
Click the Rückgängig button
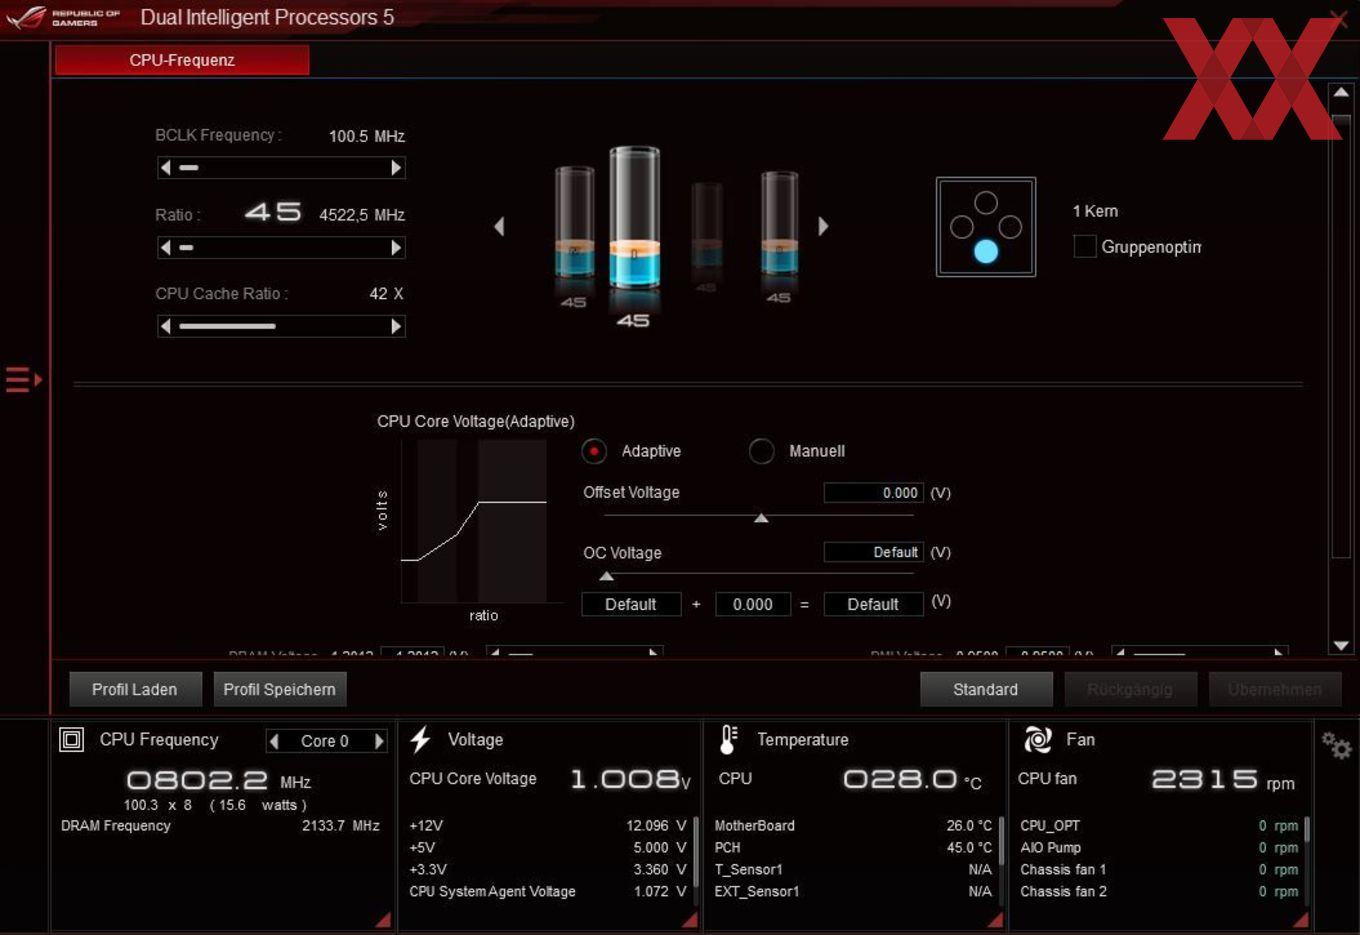[x=1130, y=689]
